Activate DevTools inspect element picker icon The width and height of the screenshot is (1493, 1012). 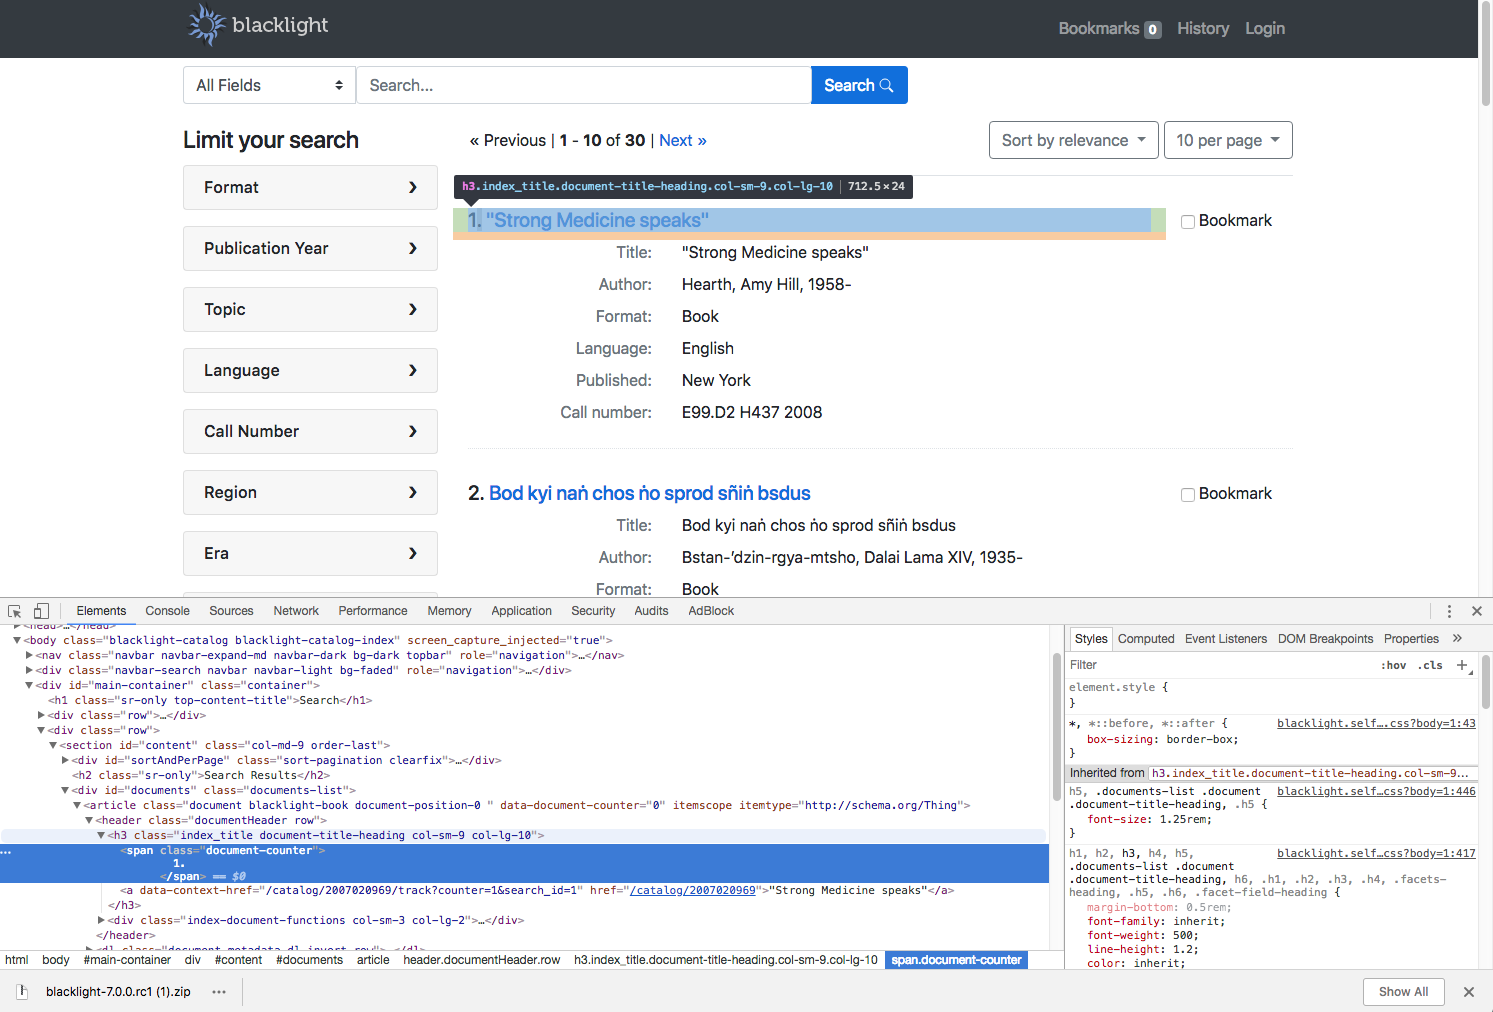point(15,611)
